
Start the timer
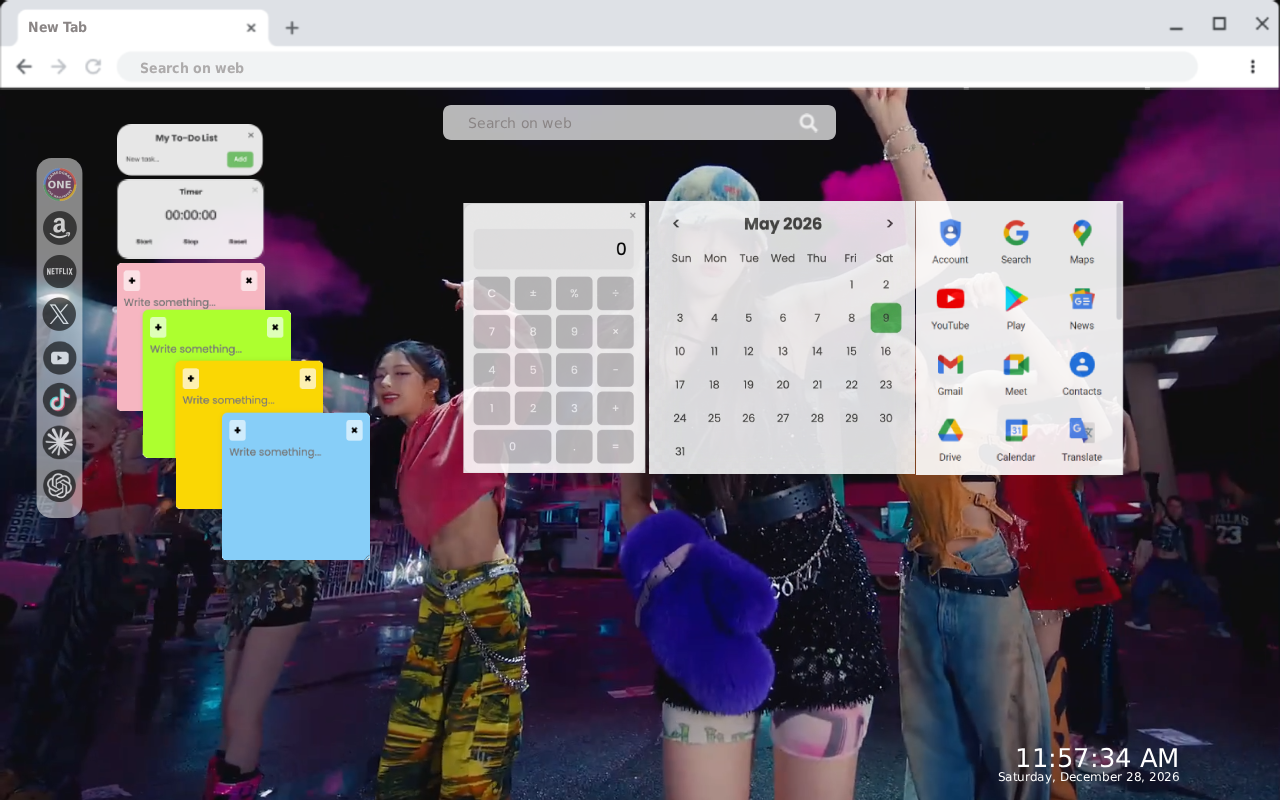[144, 242]
